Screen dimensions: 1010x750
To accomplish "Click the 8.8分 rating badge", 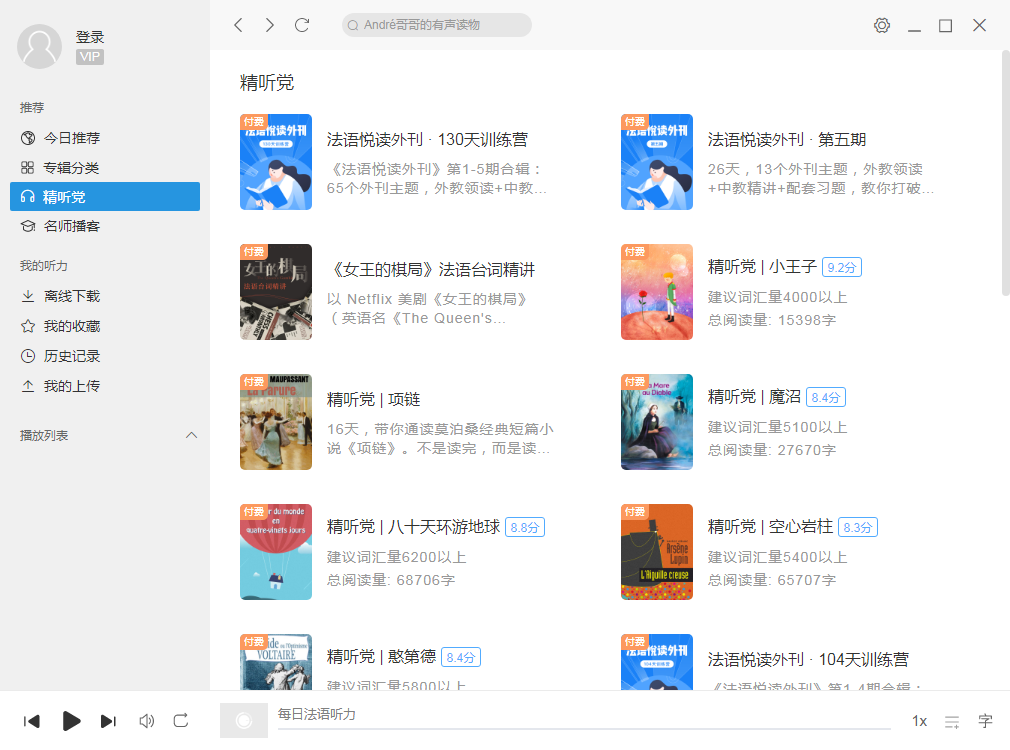I will point(525,528).
